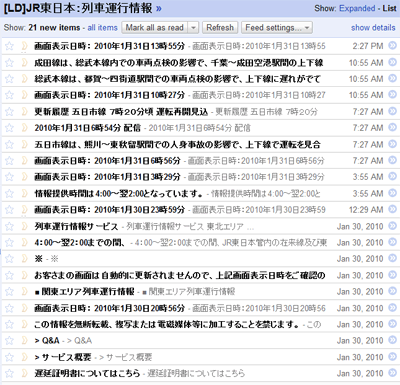Star the > Q&A item

(9, 341)
